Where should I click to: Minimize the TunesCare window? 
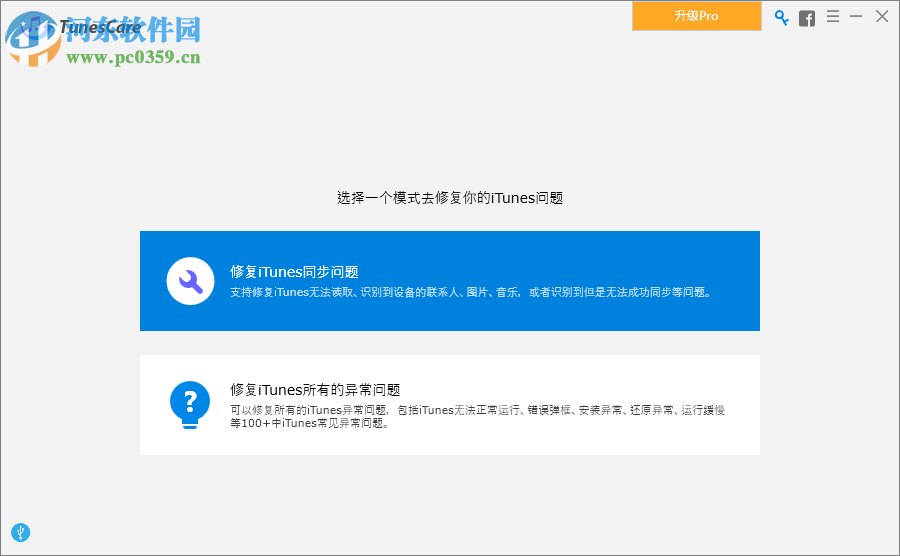click(856, 17)
